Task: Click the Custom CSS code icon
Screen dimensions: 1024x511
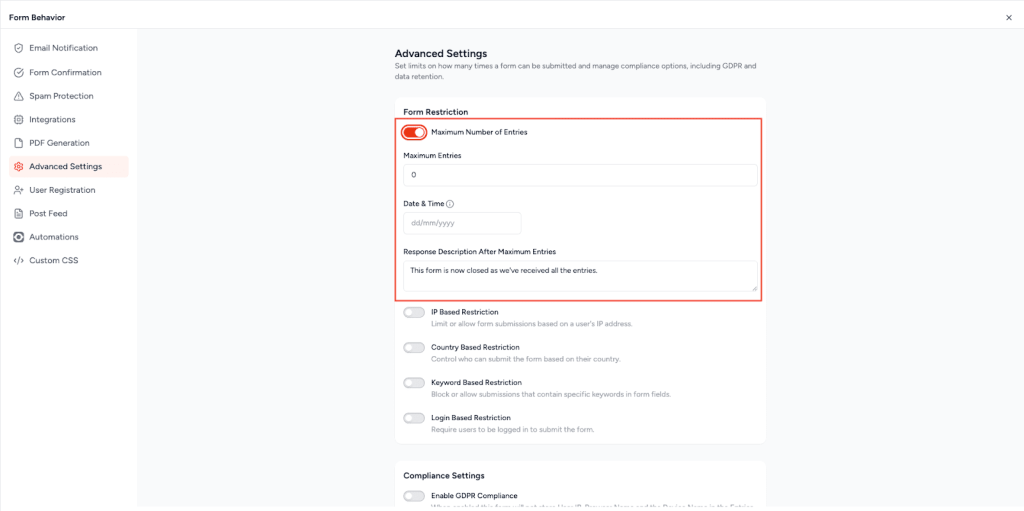Action: tap(18, 261)
